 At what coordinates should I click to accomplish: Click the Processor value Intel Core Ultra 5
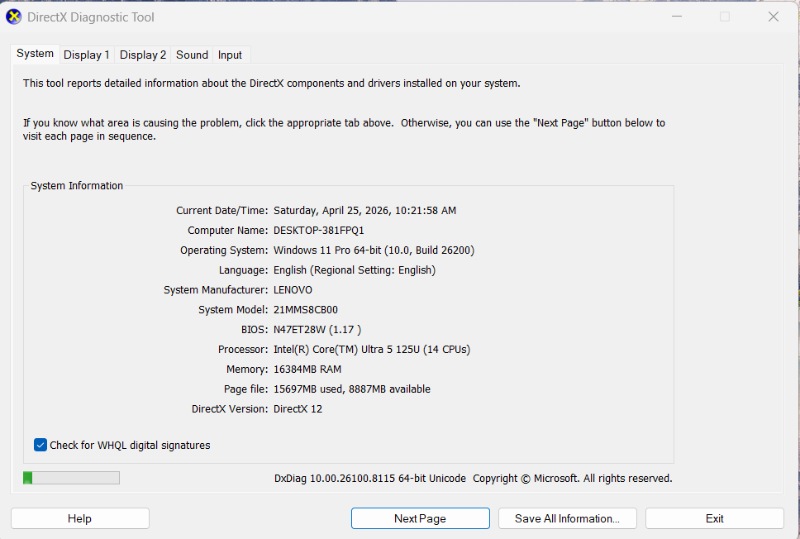click(x=371, y=349)
